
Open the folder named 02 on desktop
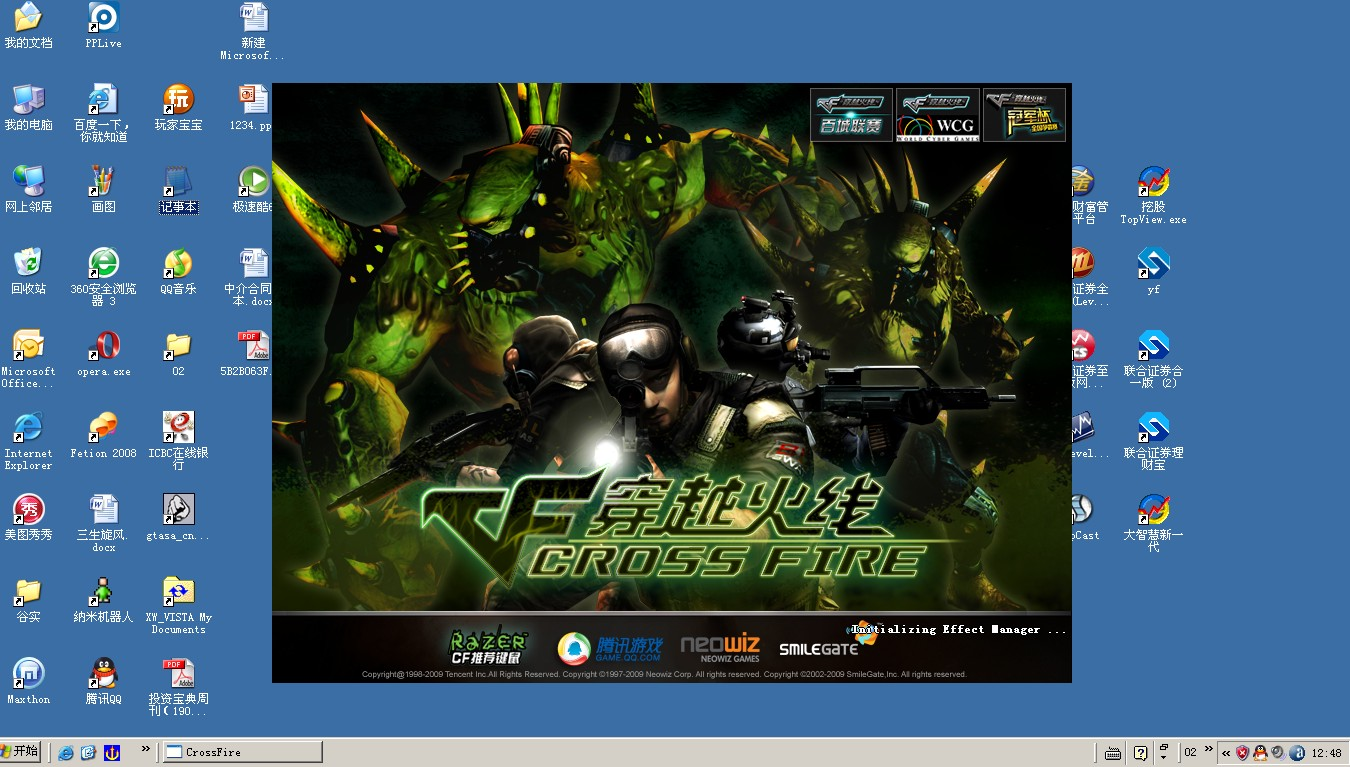click(x=178, y=354)
